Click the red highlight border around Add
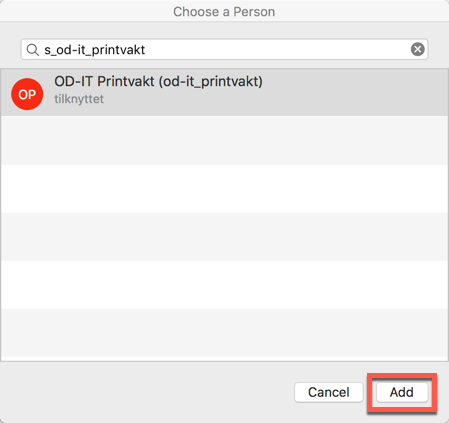 pyautogui.click(x=402, y=375)
